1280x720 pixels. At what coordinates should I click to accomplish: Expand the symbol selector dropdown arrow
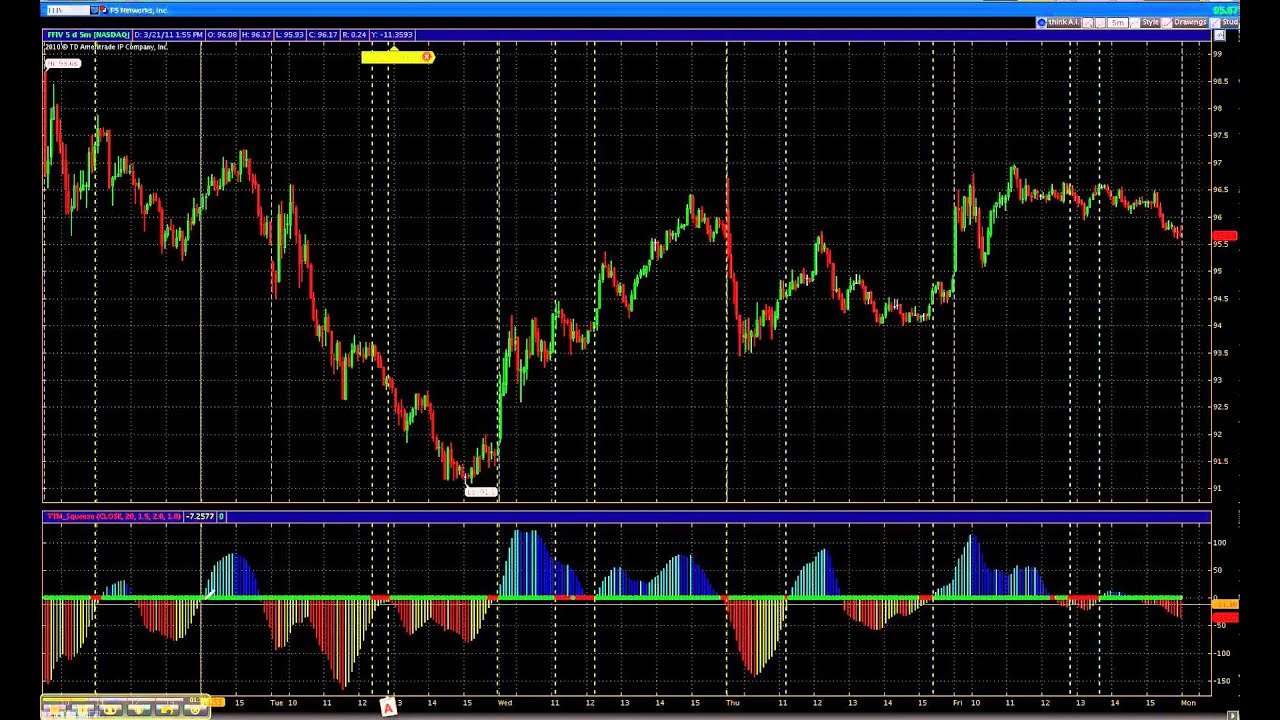95,10
